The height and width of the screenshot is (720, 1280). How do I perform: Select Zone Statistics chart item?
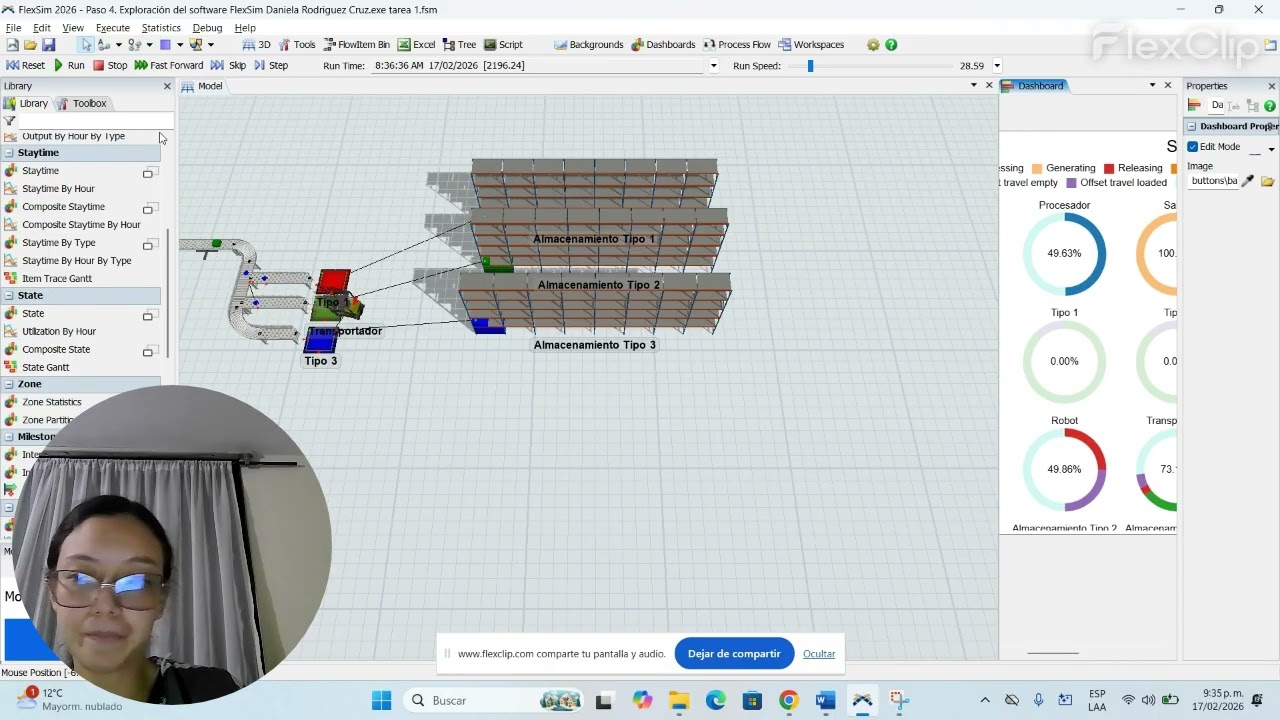(x=52, y=402)
